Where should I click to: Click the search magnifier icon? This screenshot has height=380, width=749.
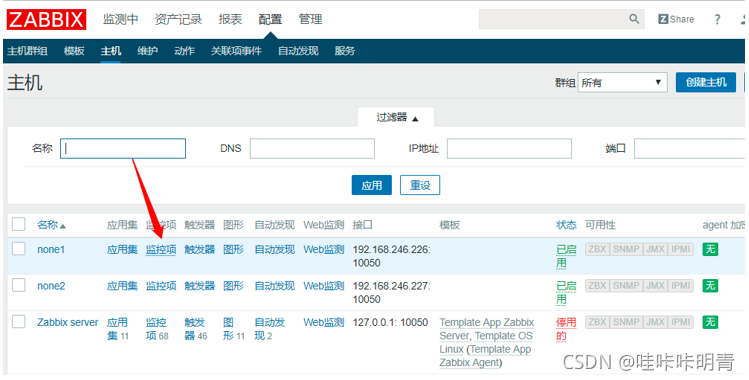(634, 19)
